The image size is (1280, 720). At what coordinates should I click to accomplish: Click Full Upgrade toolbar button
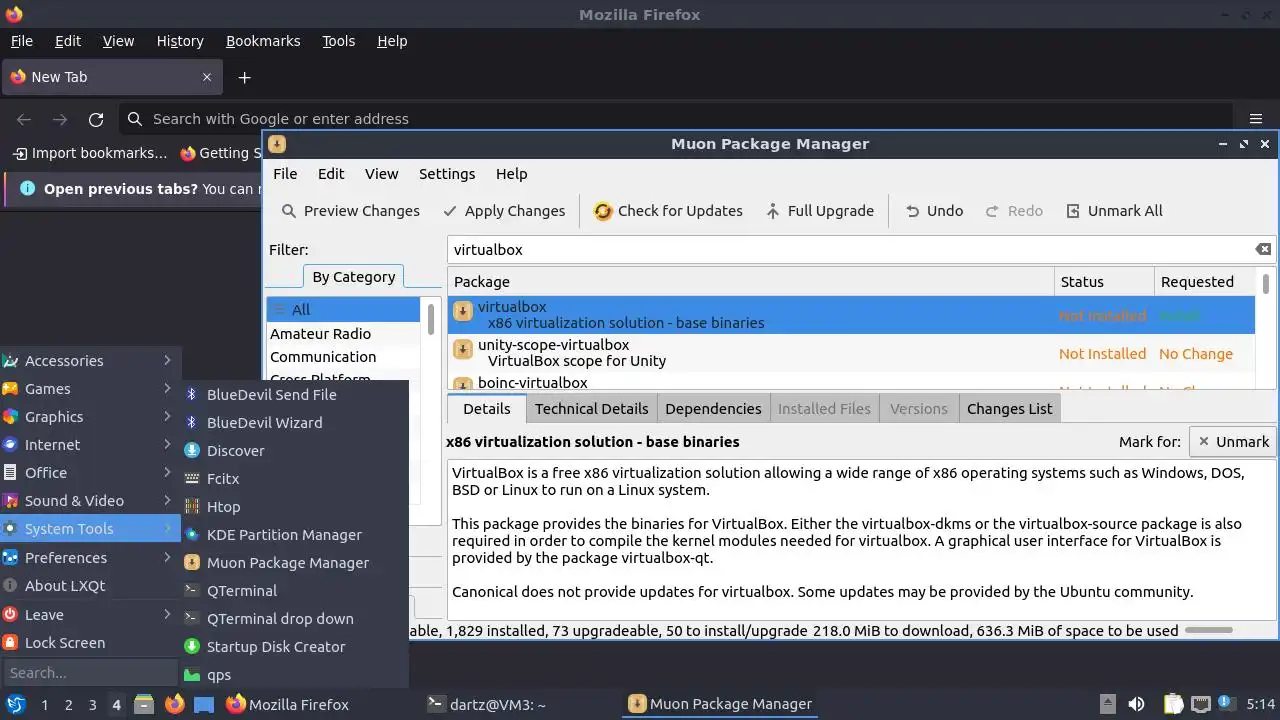coord(819,211)
